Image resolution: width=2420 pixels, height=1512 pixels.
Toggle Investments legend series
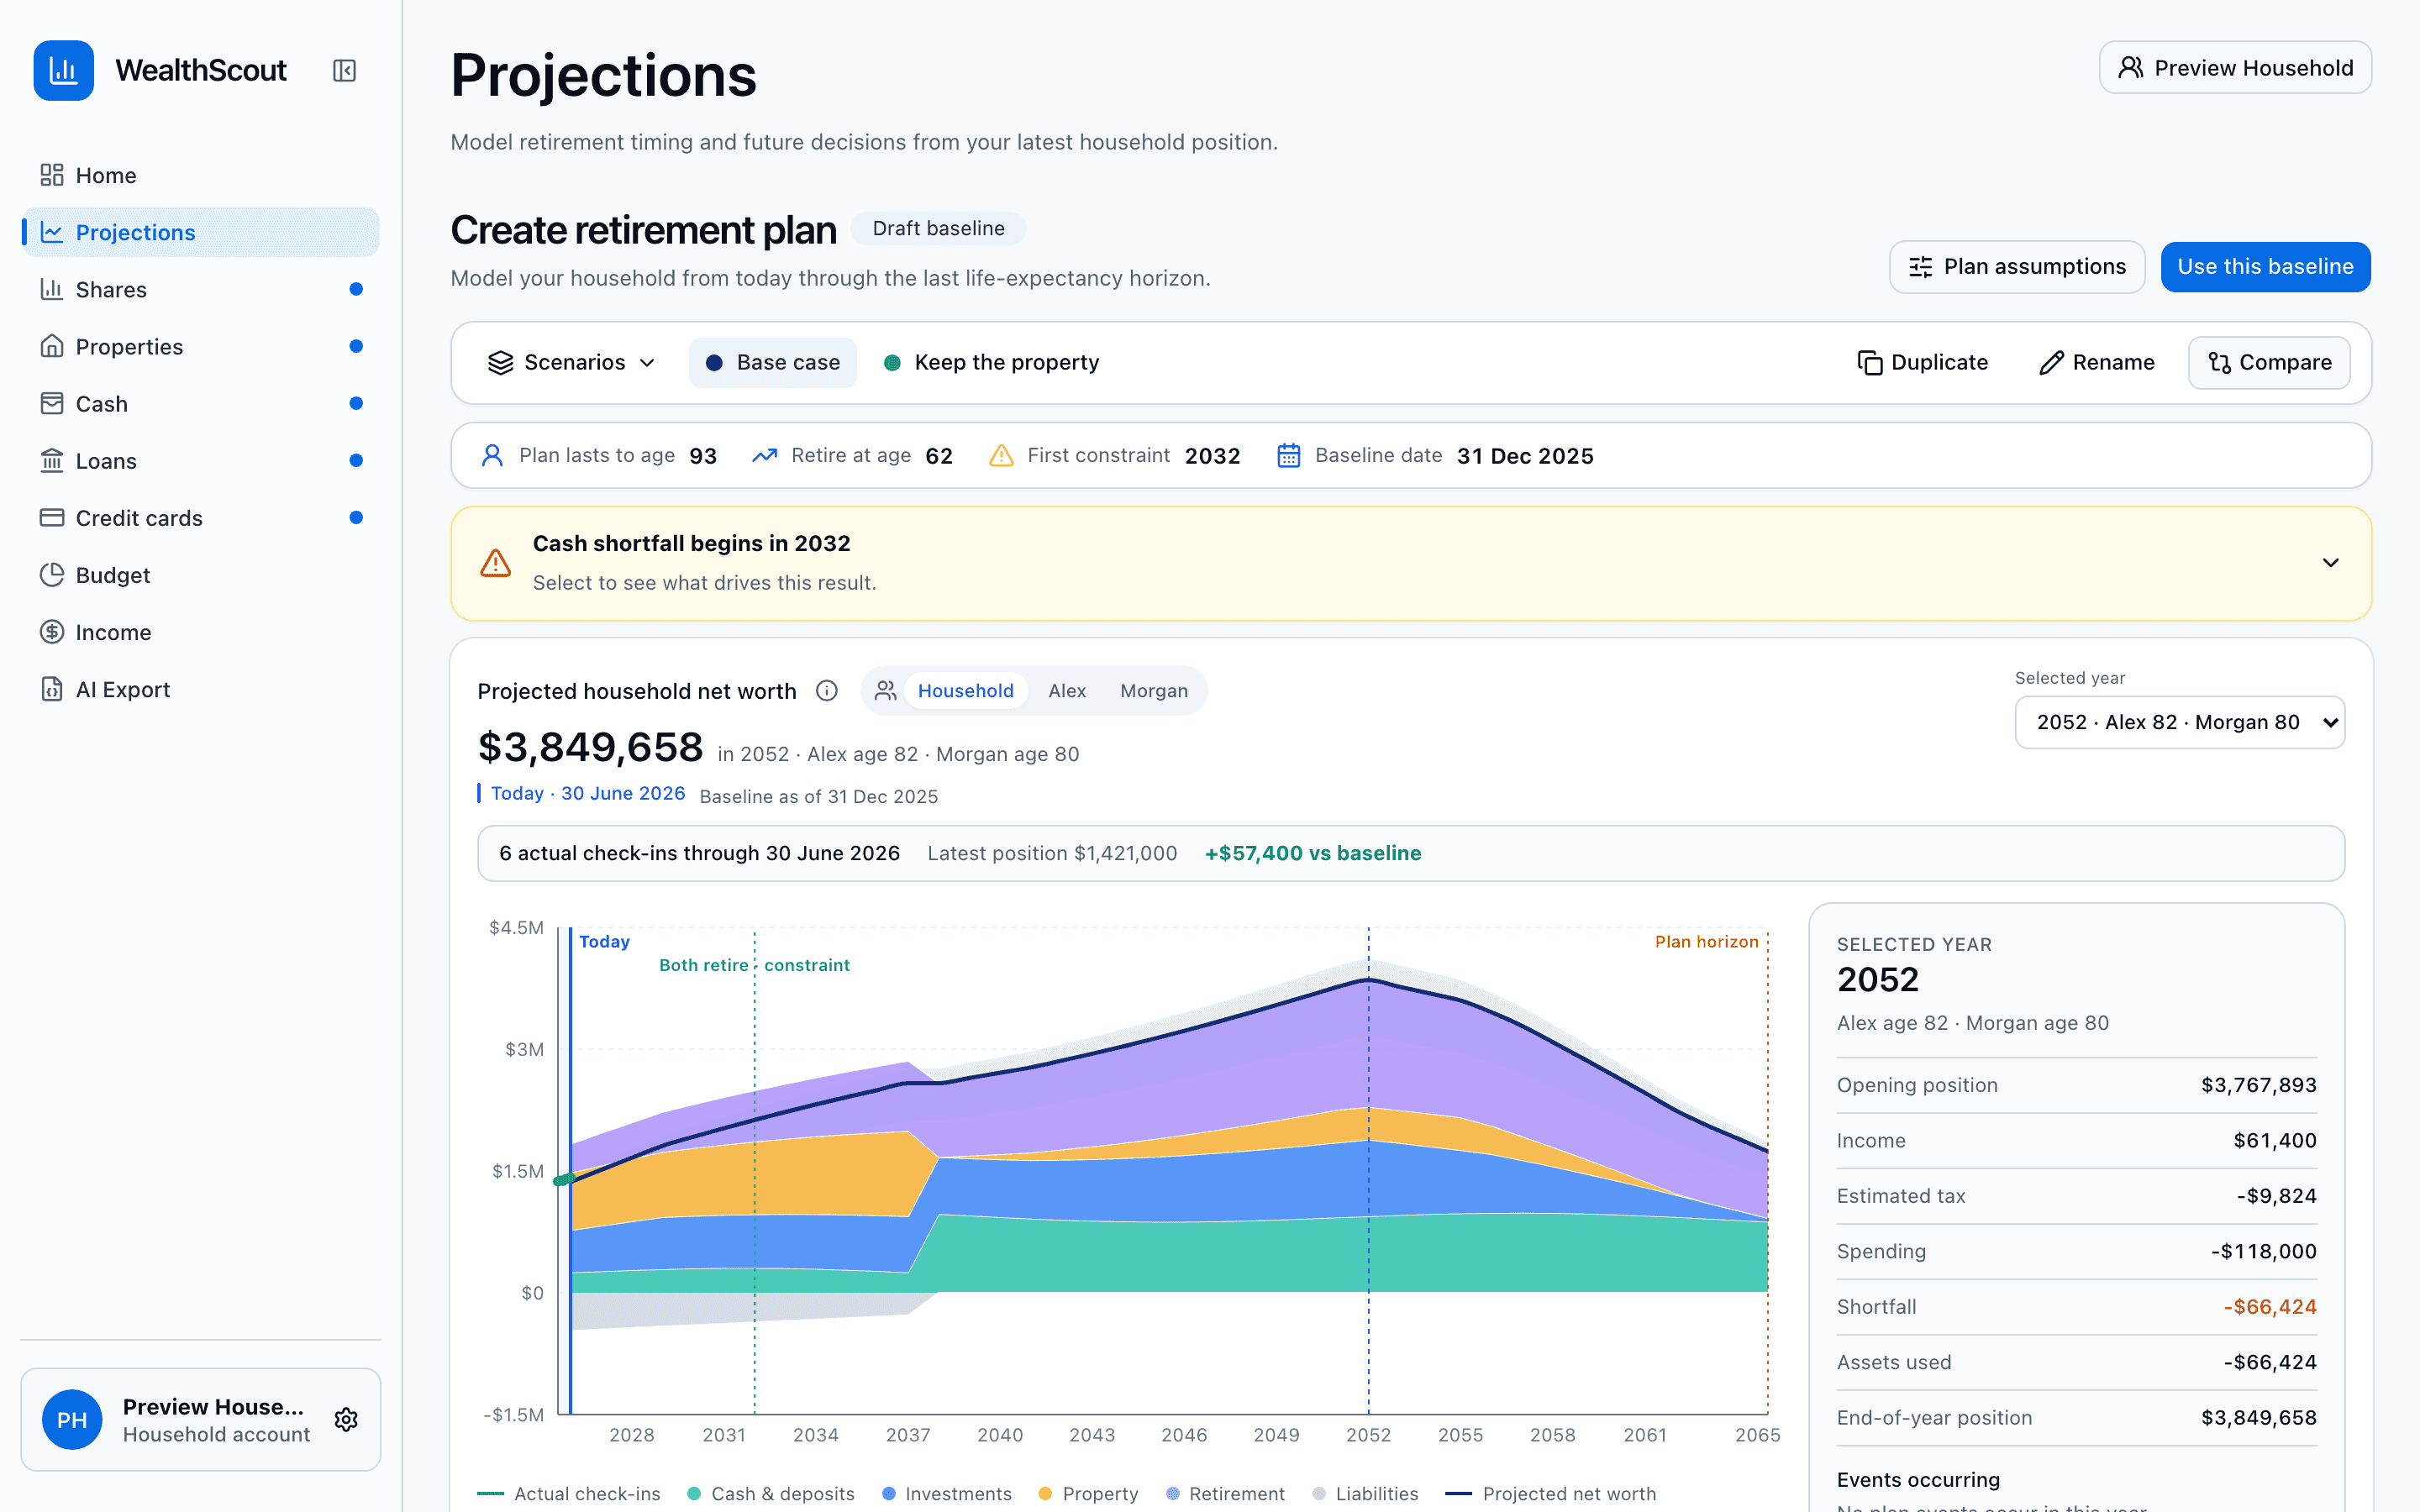click(x=947, y=1493)
